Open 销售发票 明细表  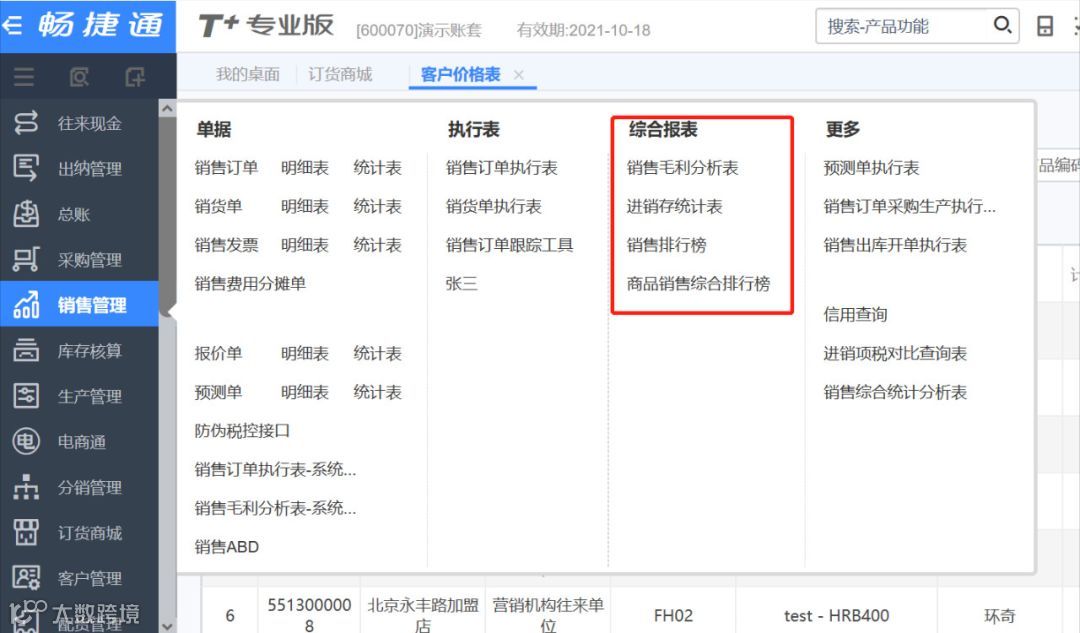tap(304, 245)
